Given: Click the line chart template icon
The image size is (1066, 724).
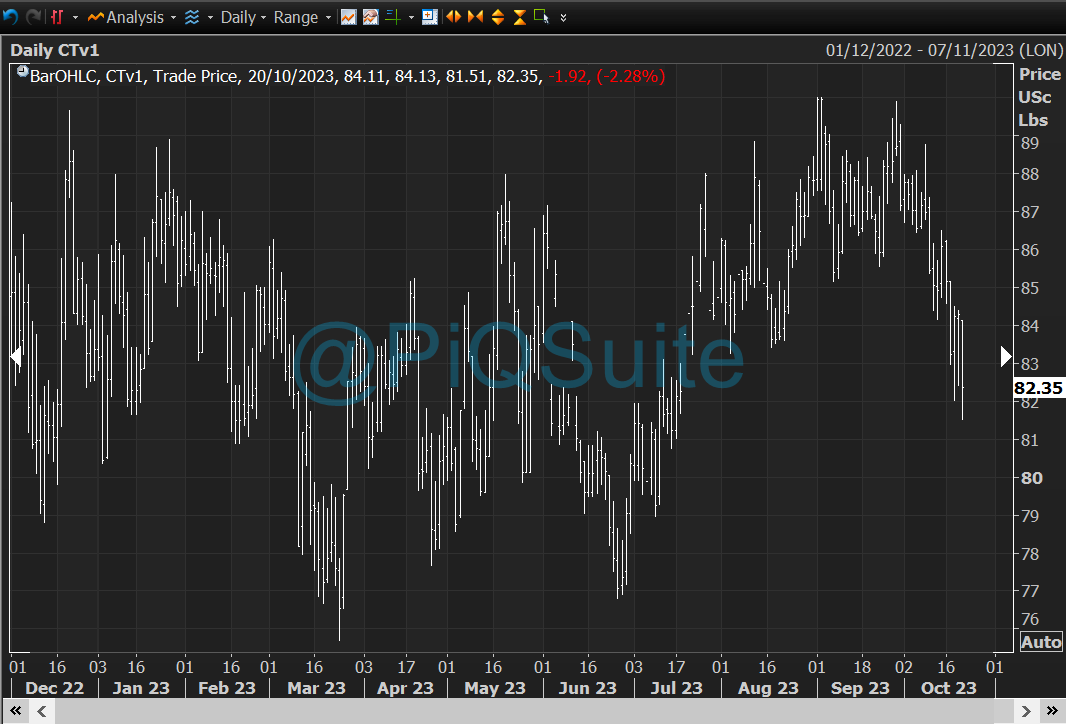Looking at the screenshot, I should click(348, 17).
